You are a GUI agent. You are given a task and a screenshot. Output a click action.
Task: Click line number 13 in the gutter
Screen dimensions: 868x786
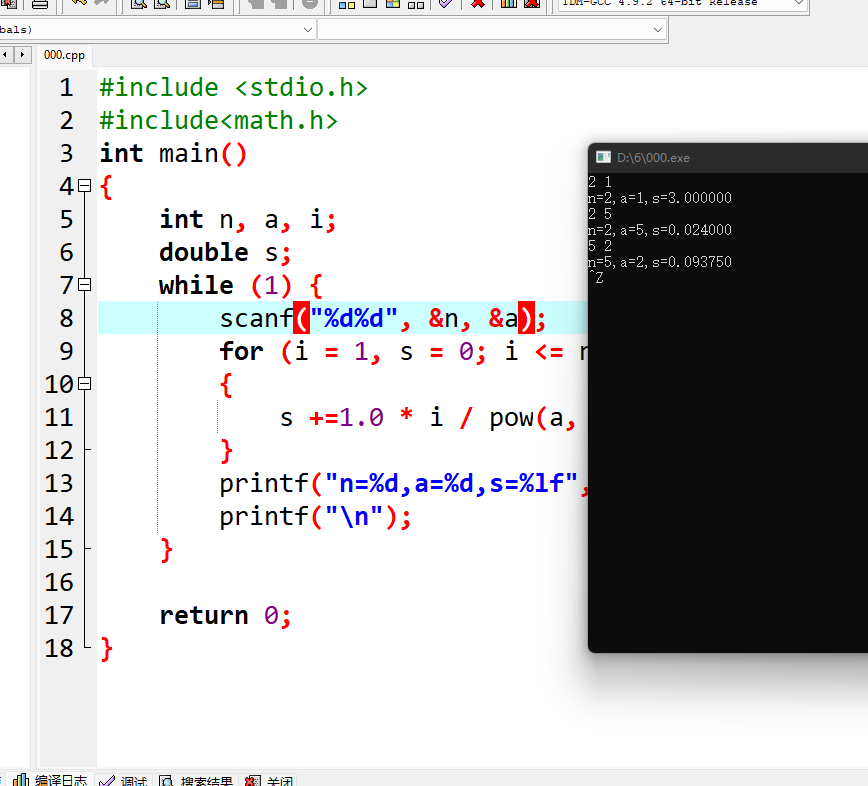click(59, 483)
